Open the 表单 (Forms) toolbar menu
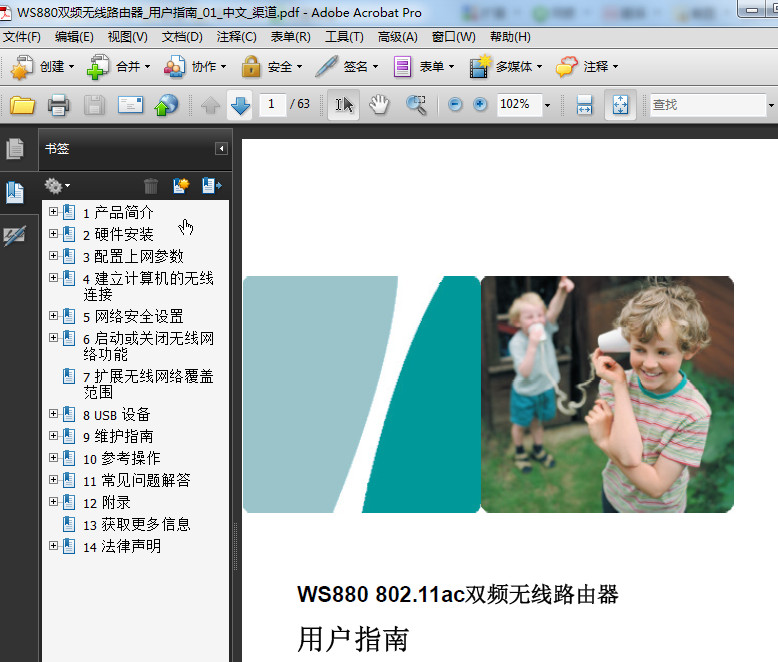The image size is (778, 662). (423, 66)
